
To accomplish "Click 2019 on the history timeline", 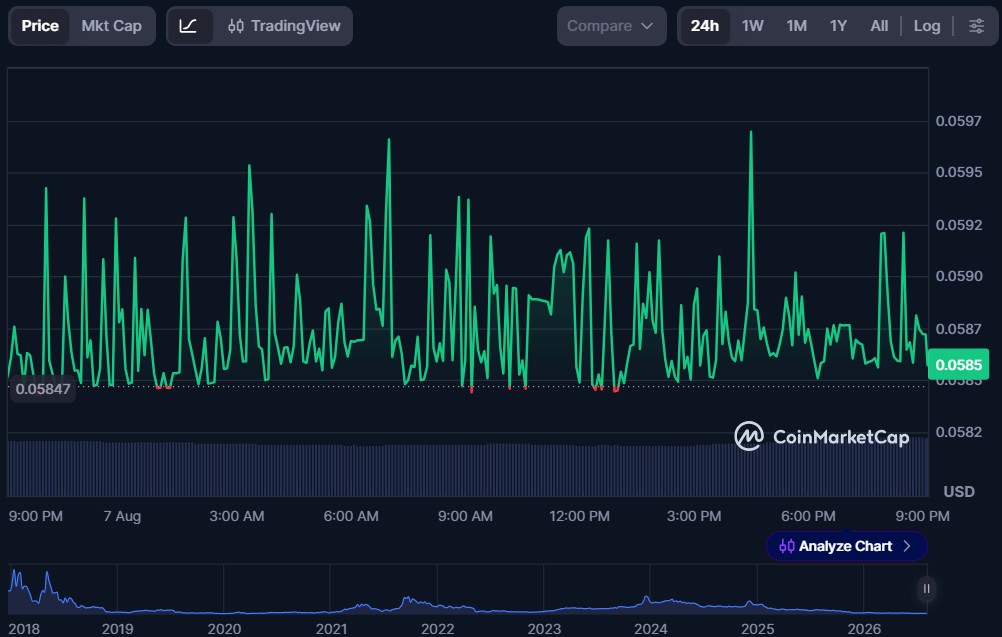I will tap(118, 629).
